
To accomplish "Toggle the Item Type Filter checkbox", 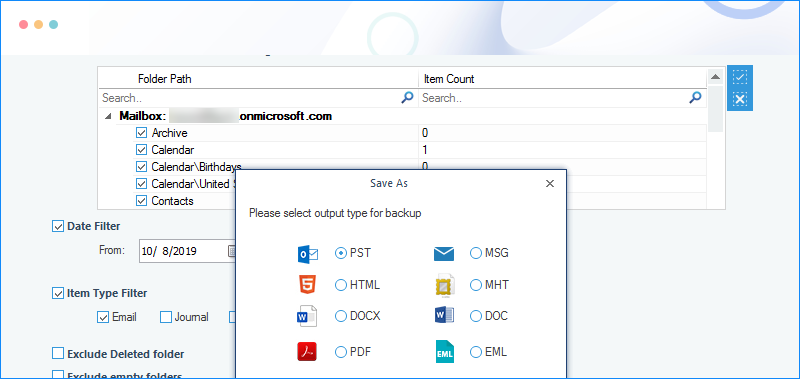I will pyautogui.click(x=58, y=293).
